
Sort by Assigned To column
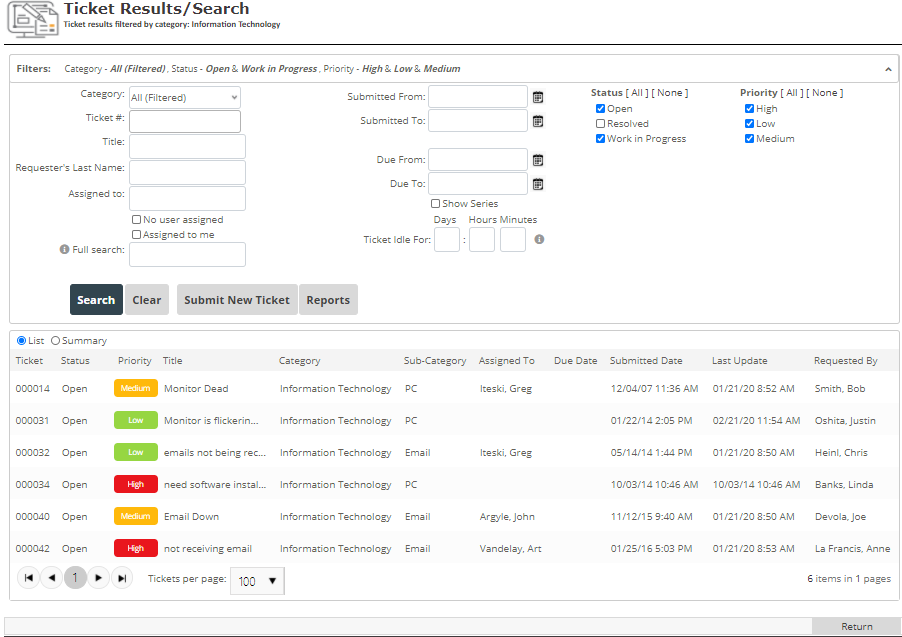point(507,361)
